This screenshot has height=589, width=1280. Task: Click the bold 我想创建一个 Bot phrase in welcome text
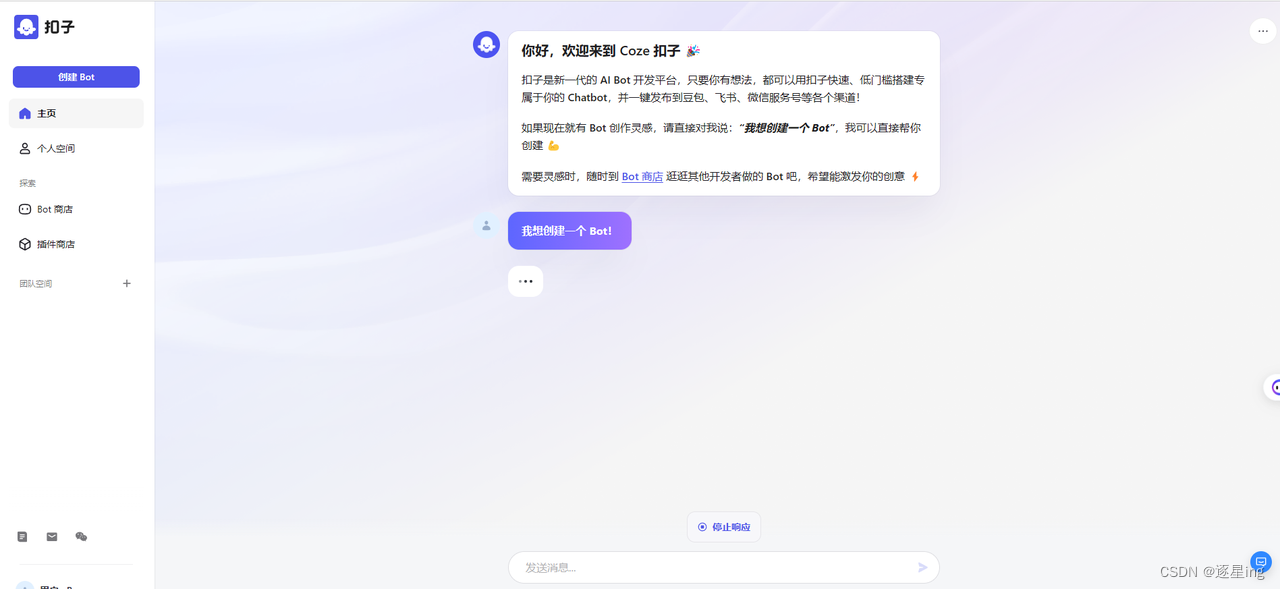(x=787, y=128)
